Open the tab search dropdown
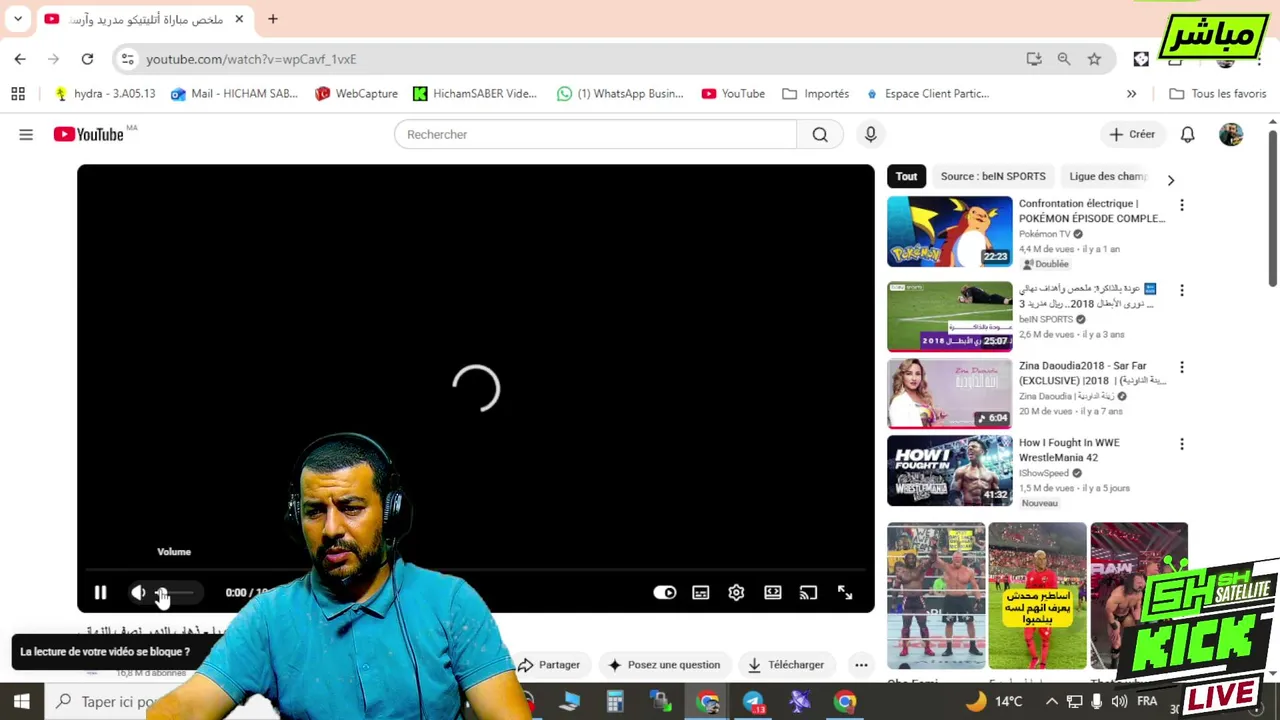This screenshot has width=1280, height=720. 17,19
